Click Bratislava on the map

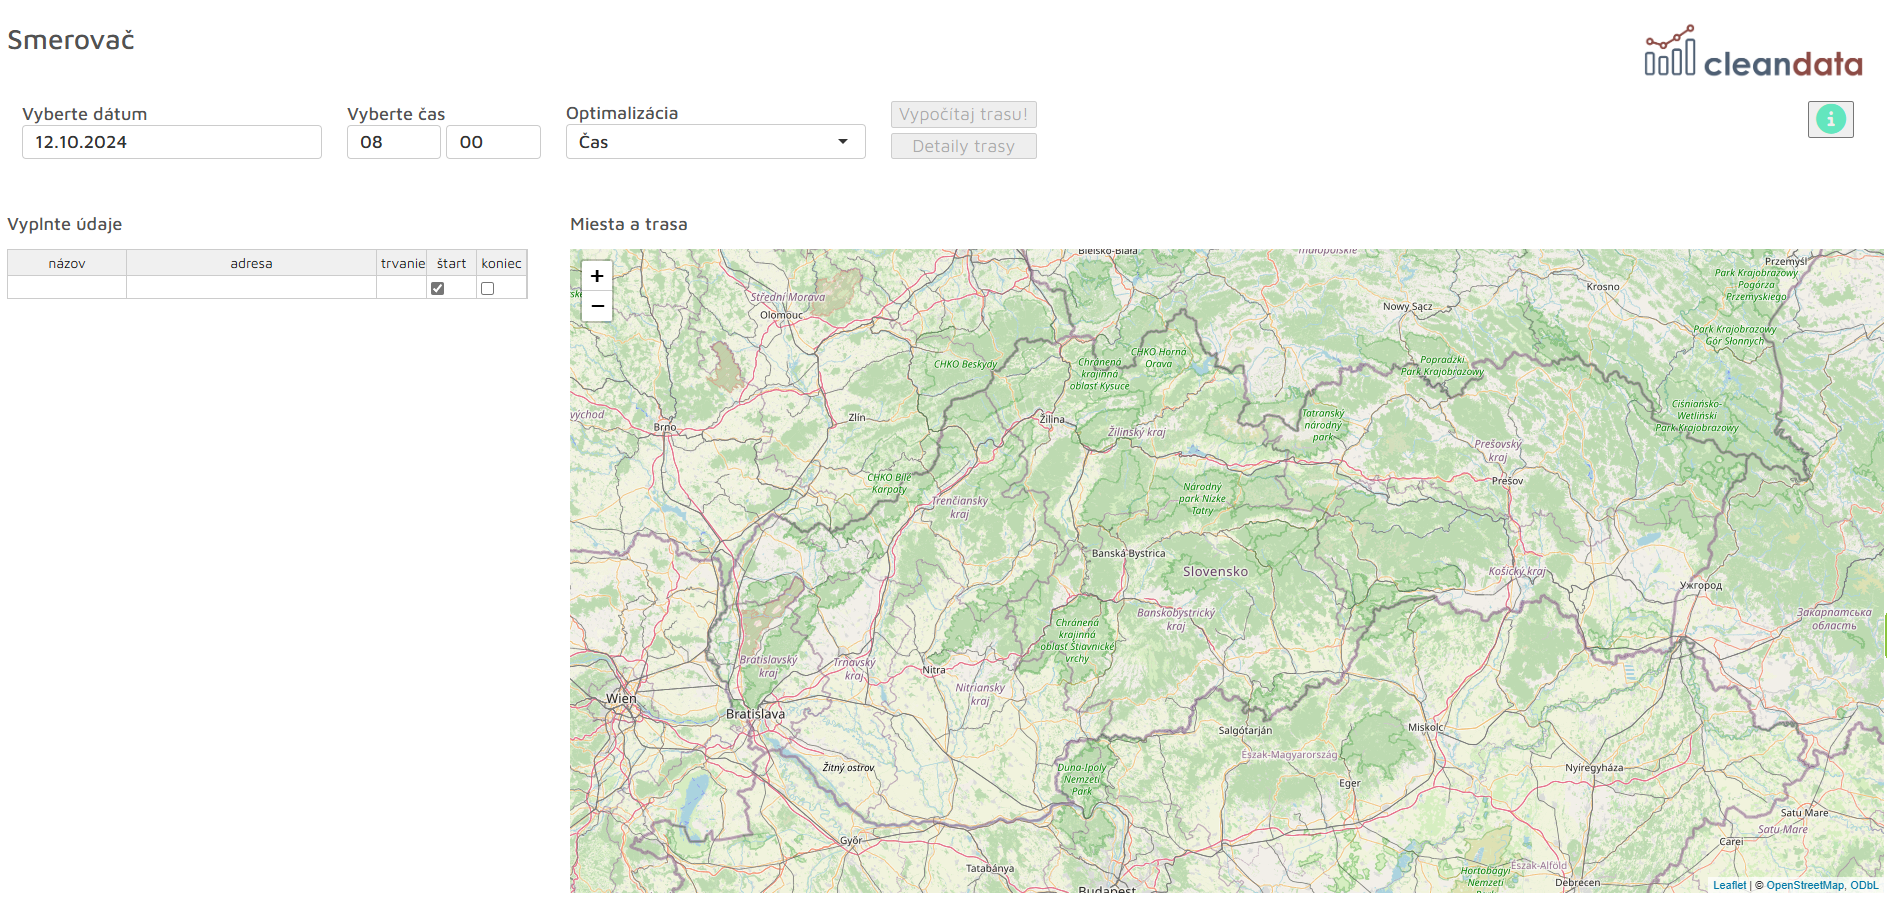(x=755, y=714)
